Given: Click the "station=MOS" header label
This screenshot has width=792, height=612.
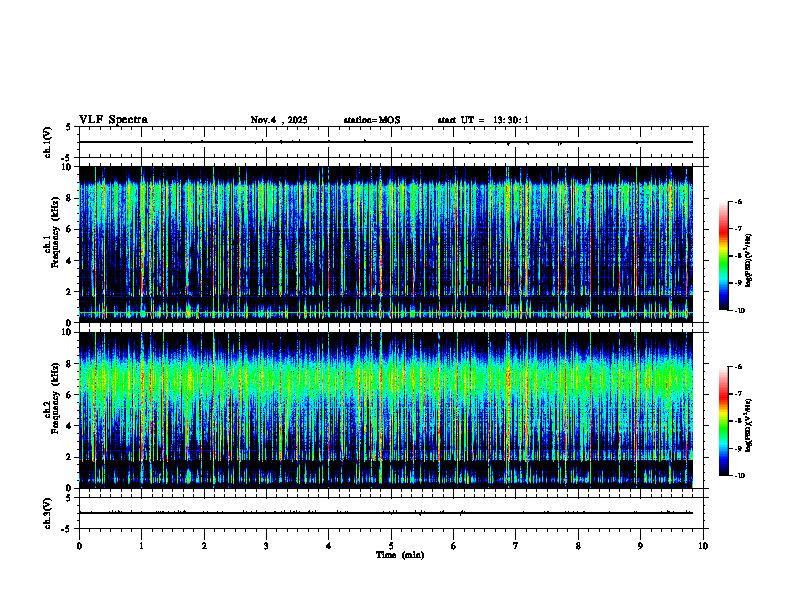Looking at the screenshot, I should 372,120.
